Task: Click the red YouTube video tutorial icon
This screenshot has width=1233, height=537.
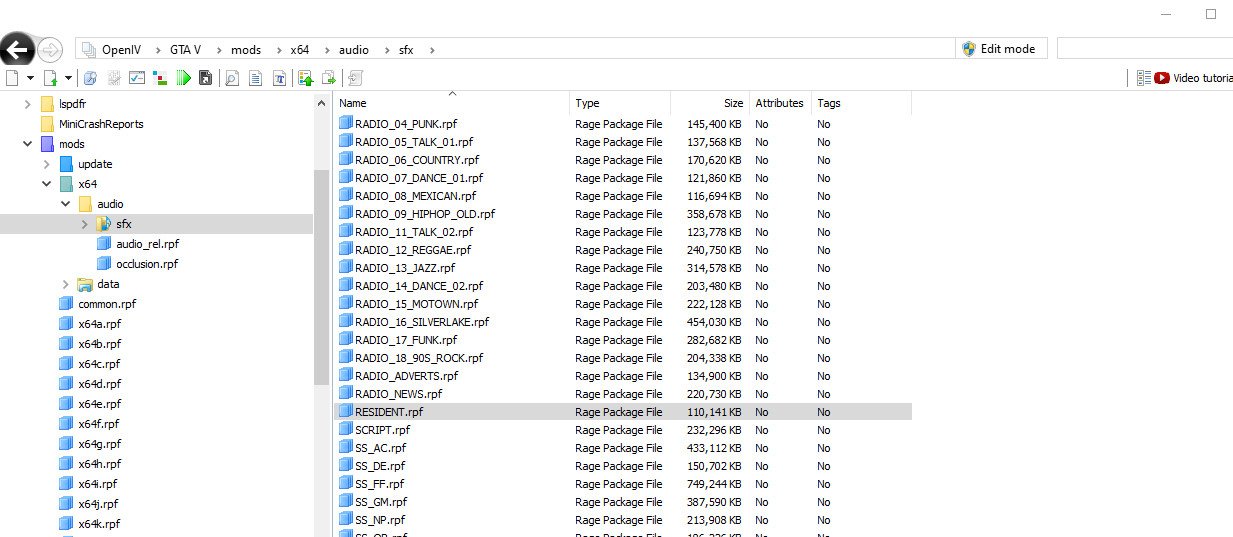Action: tap(1161, 78)
